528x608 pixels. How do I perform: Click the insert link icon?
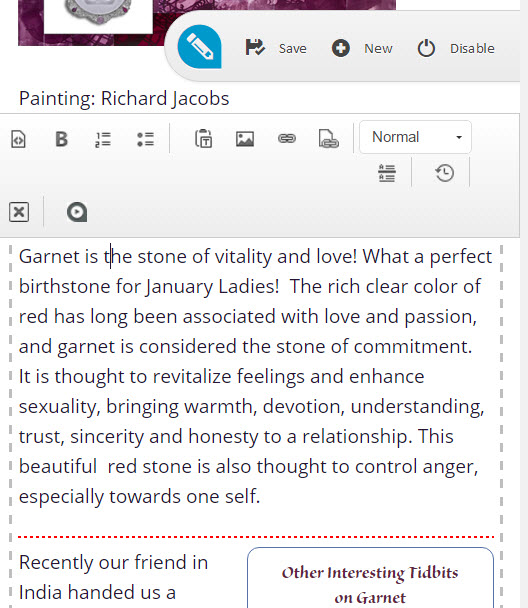[x=287, y=138]
